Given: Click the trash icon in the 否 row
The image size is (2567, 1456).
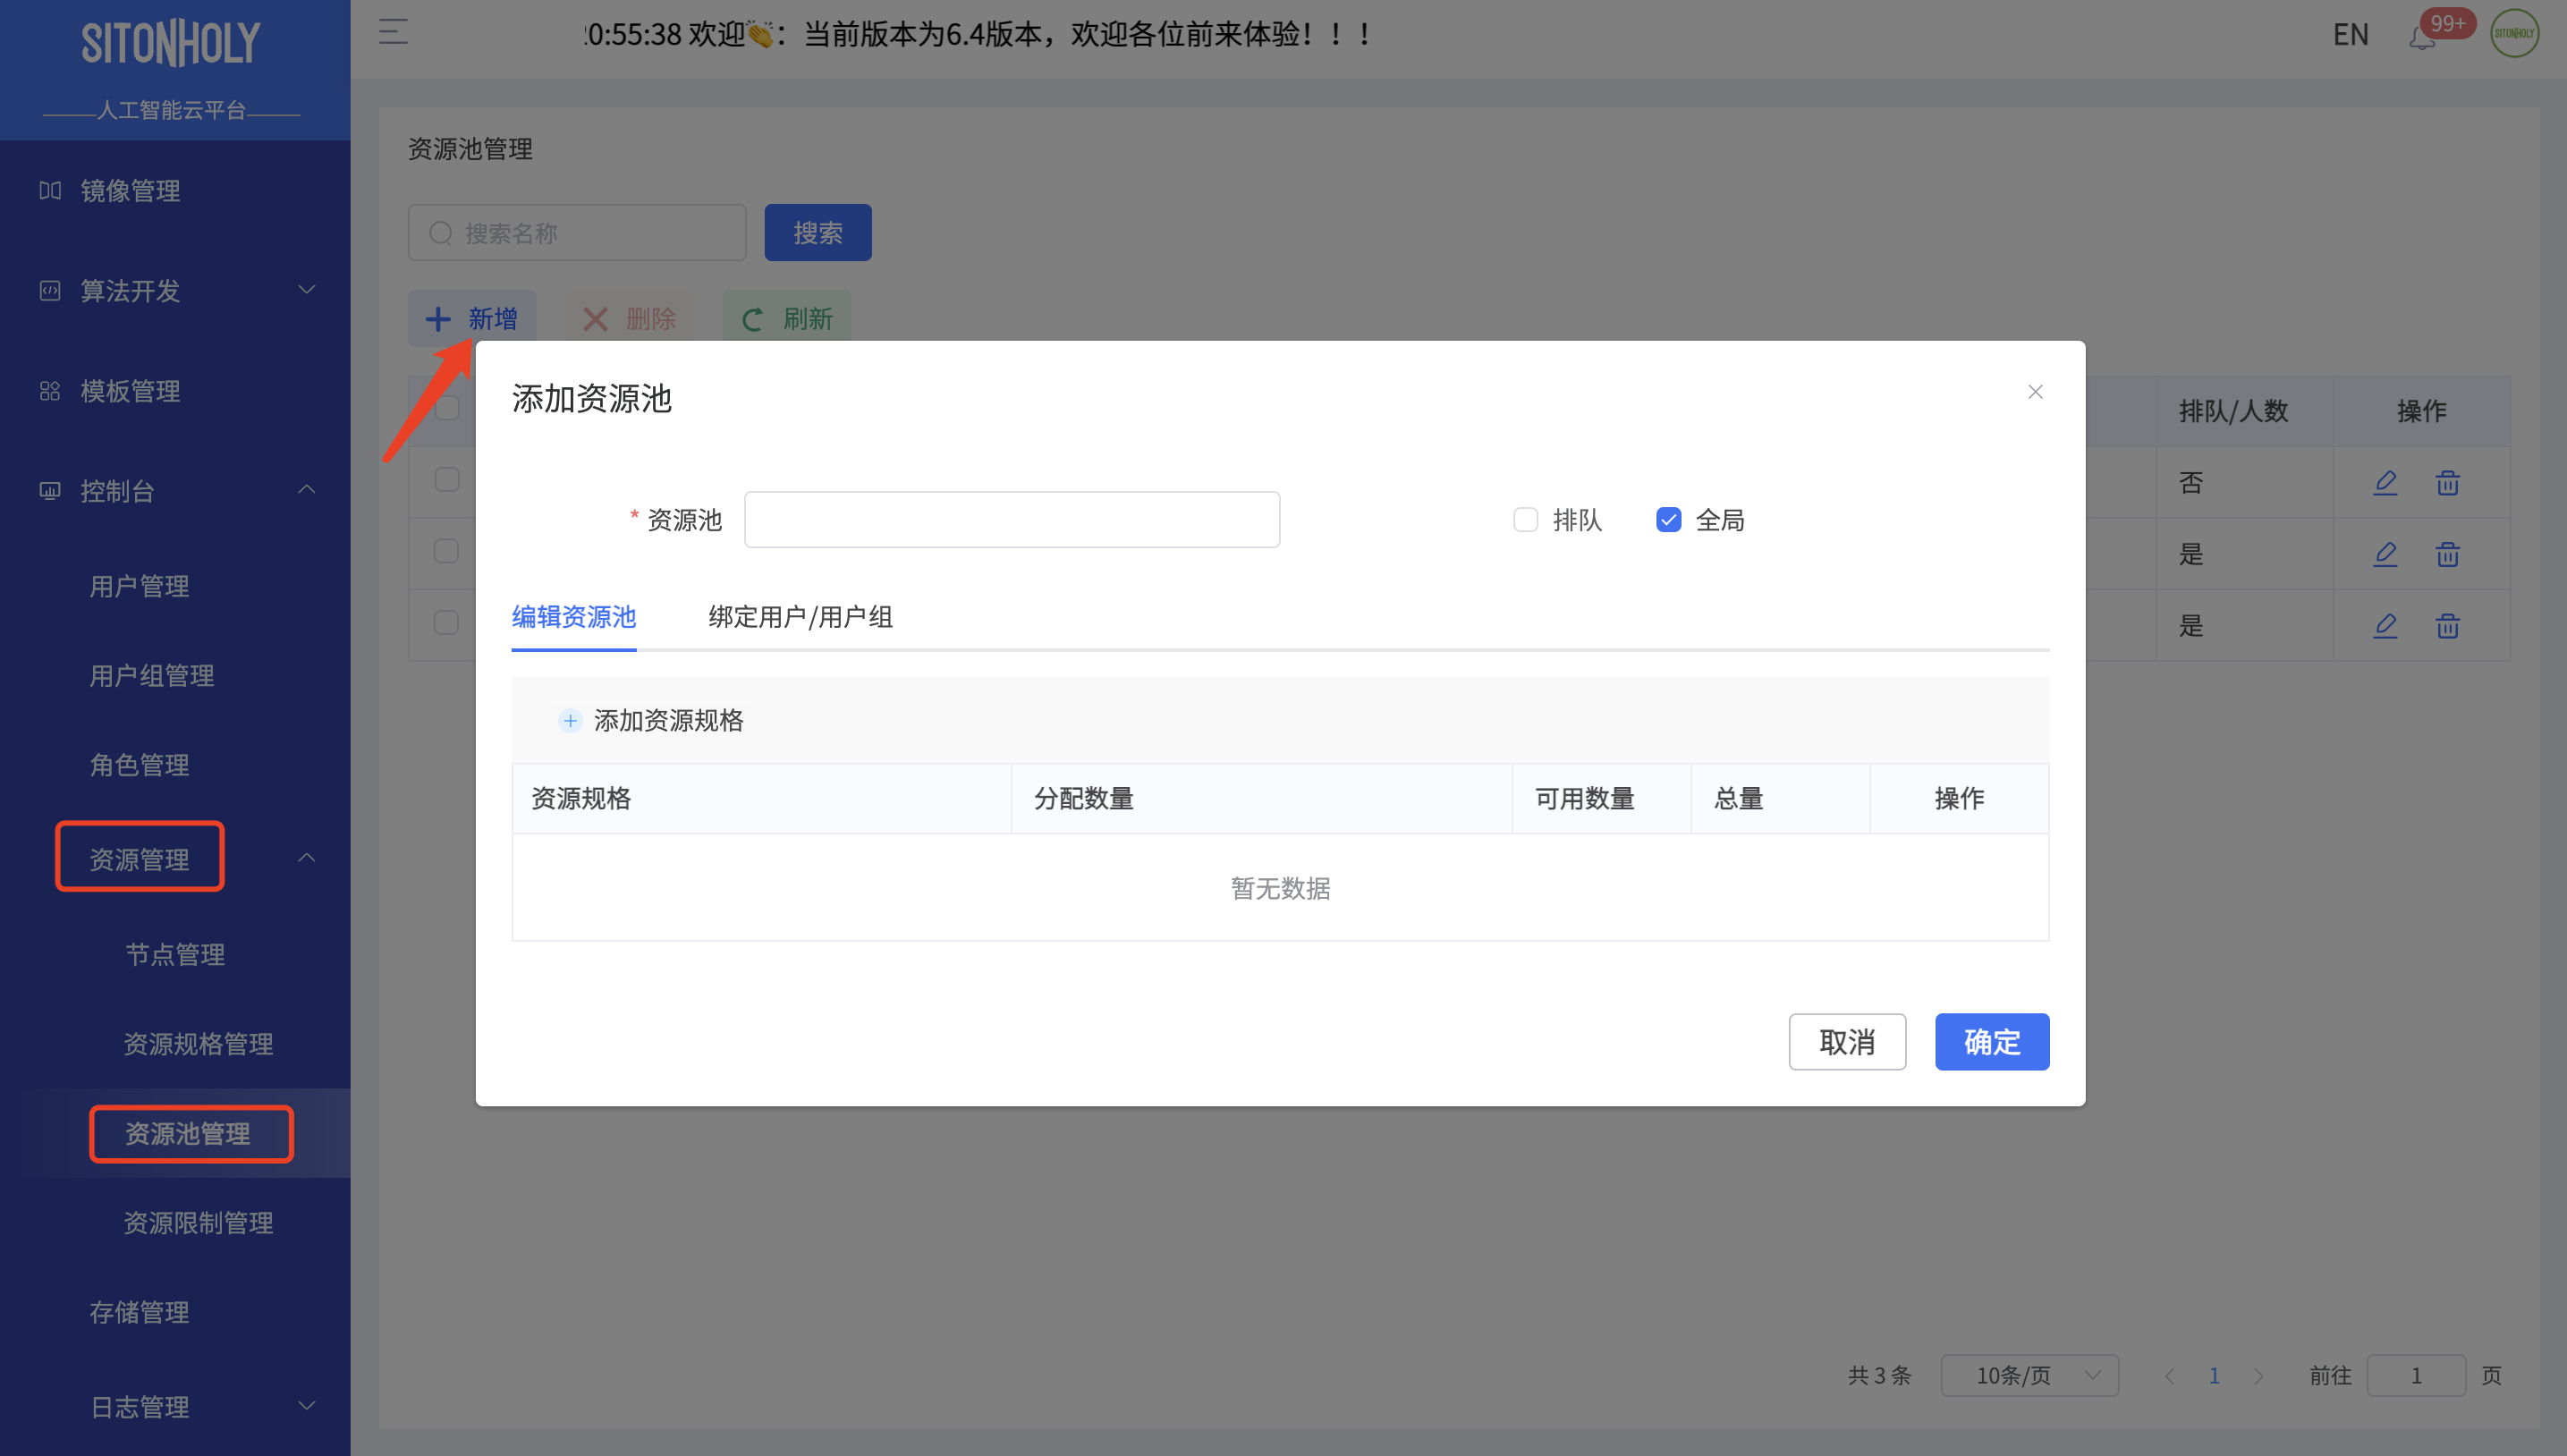Looking at the screenshot, I should (2447, 482).
